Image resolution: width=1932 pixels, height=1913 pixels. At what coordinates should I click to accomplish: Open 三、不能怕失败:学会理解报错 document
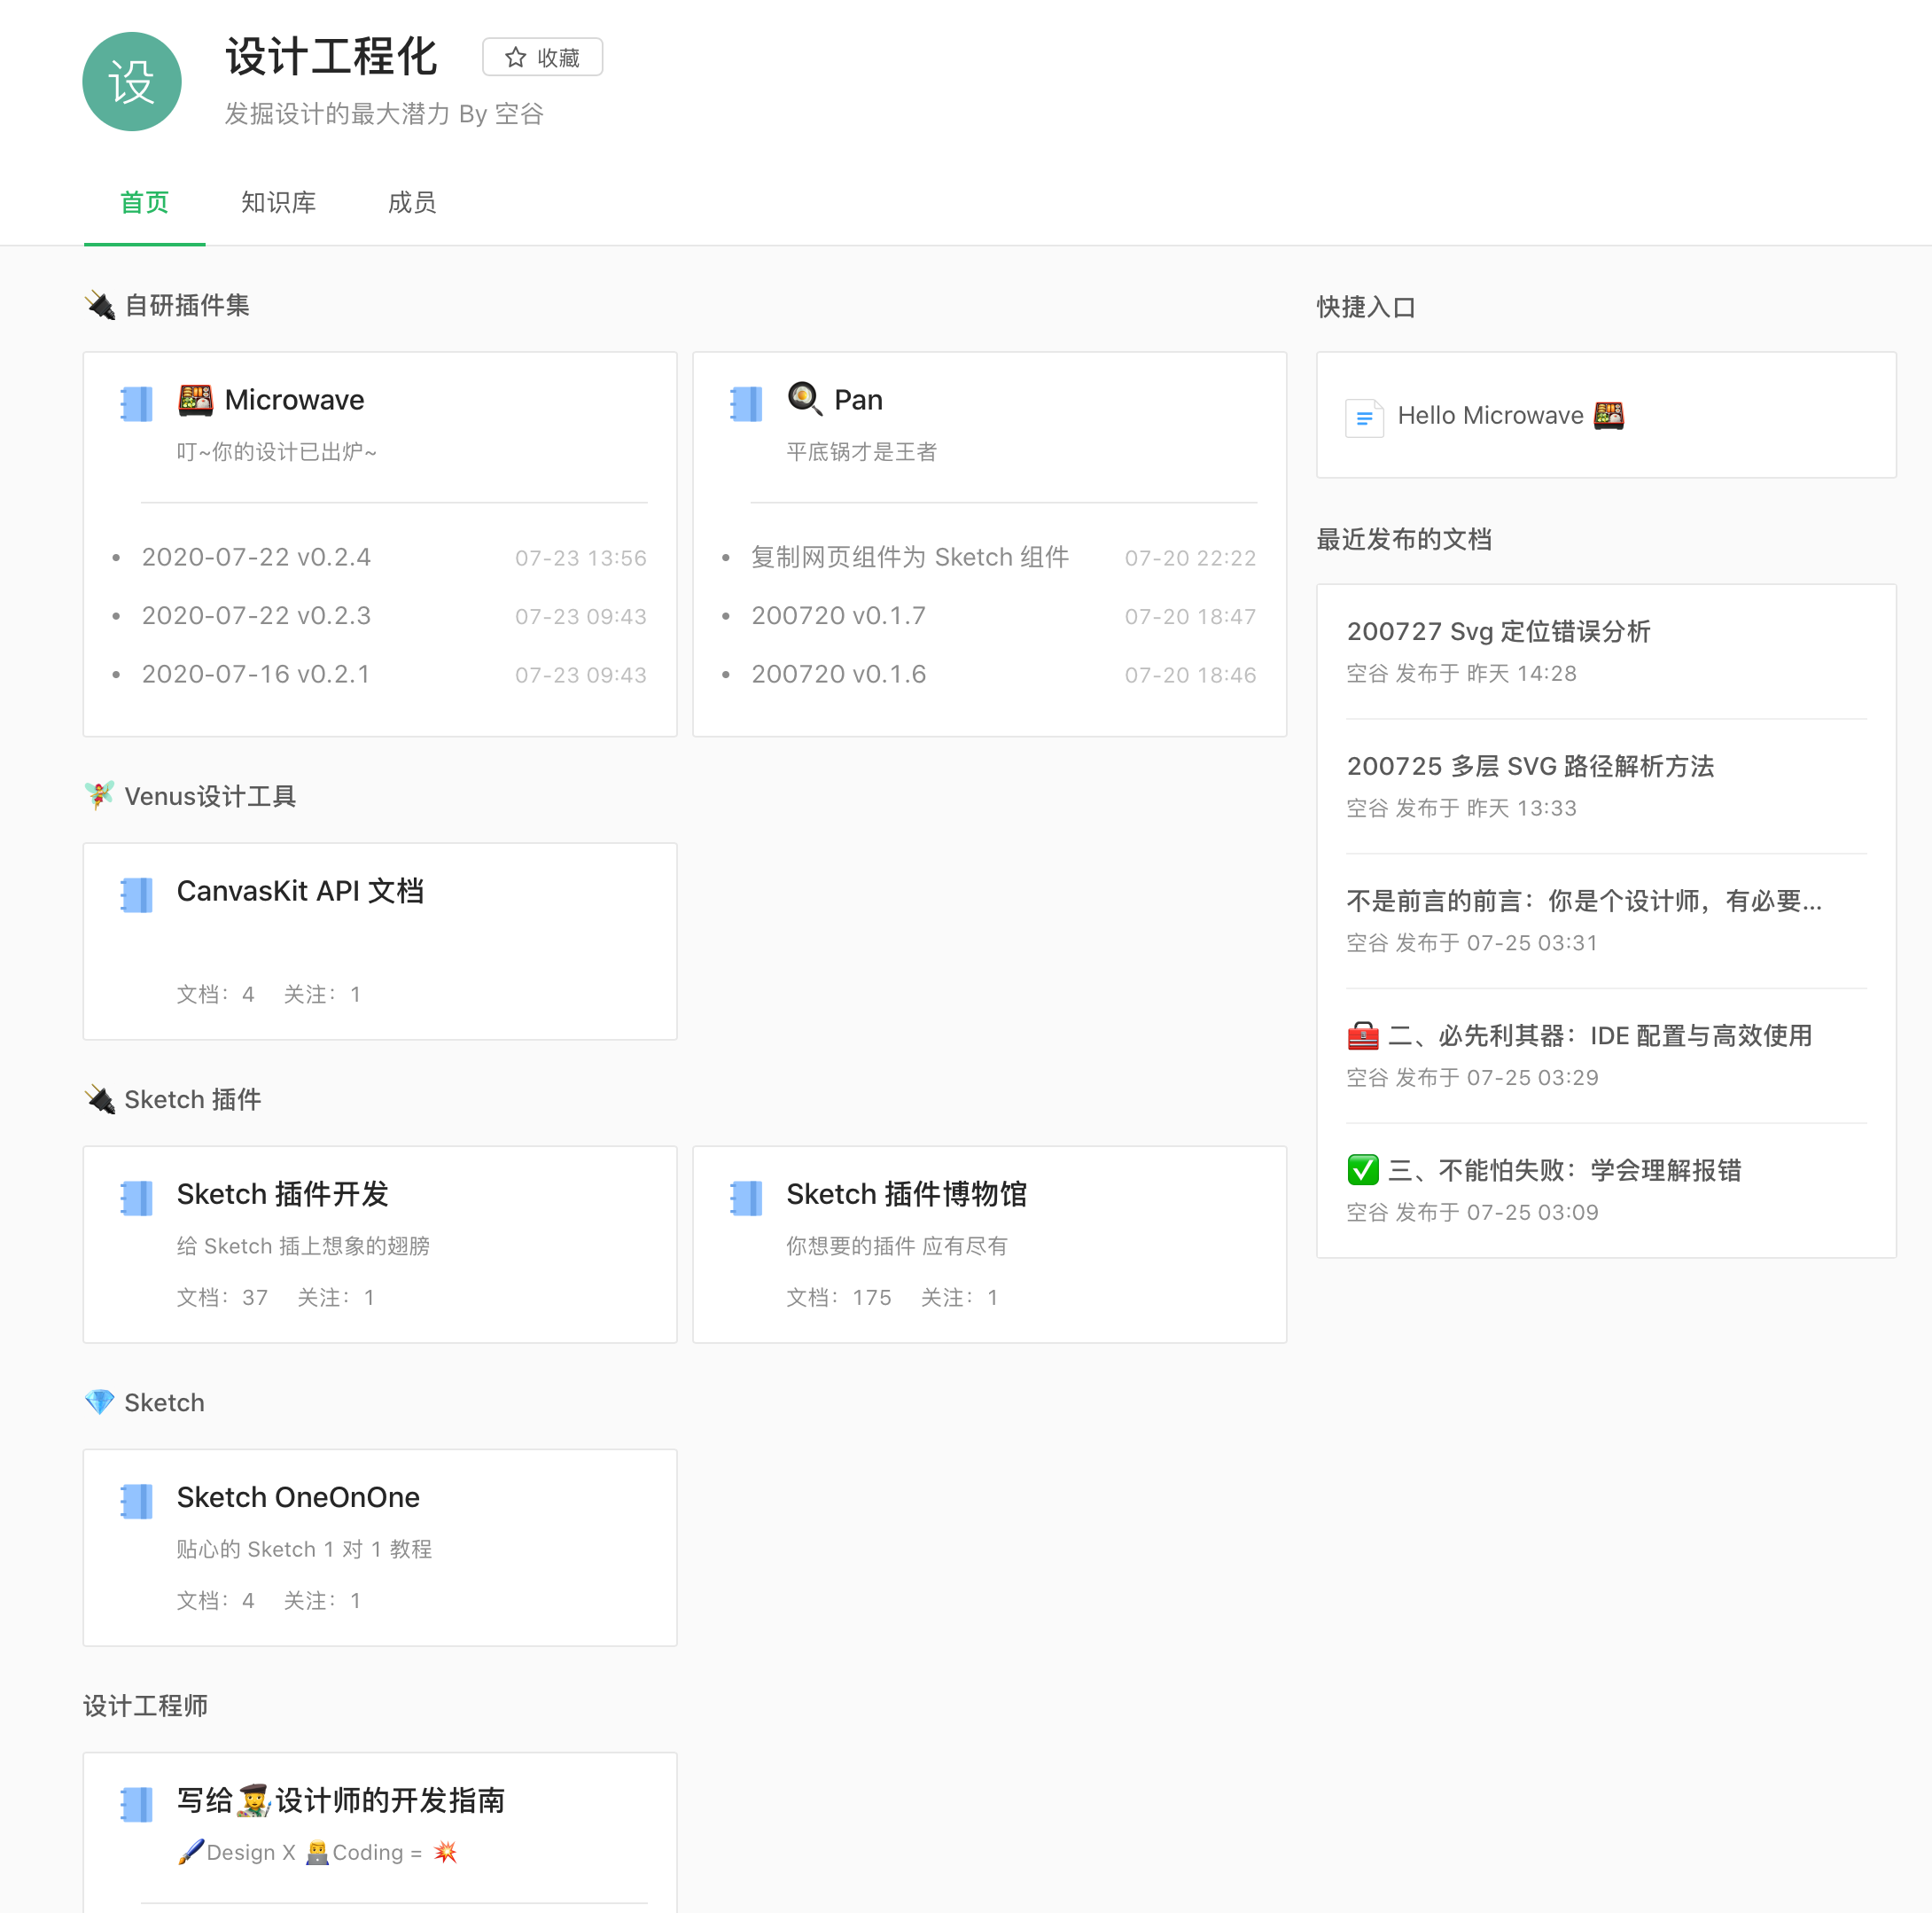[x=1563, y=1170]
